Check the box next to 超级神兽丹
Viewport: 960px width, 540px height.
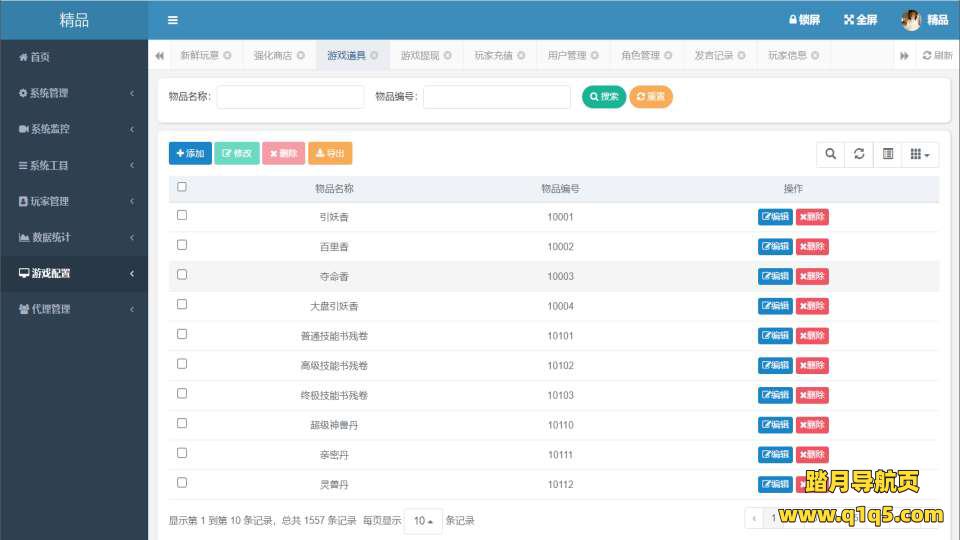point(182,423)
